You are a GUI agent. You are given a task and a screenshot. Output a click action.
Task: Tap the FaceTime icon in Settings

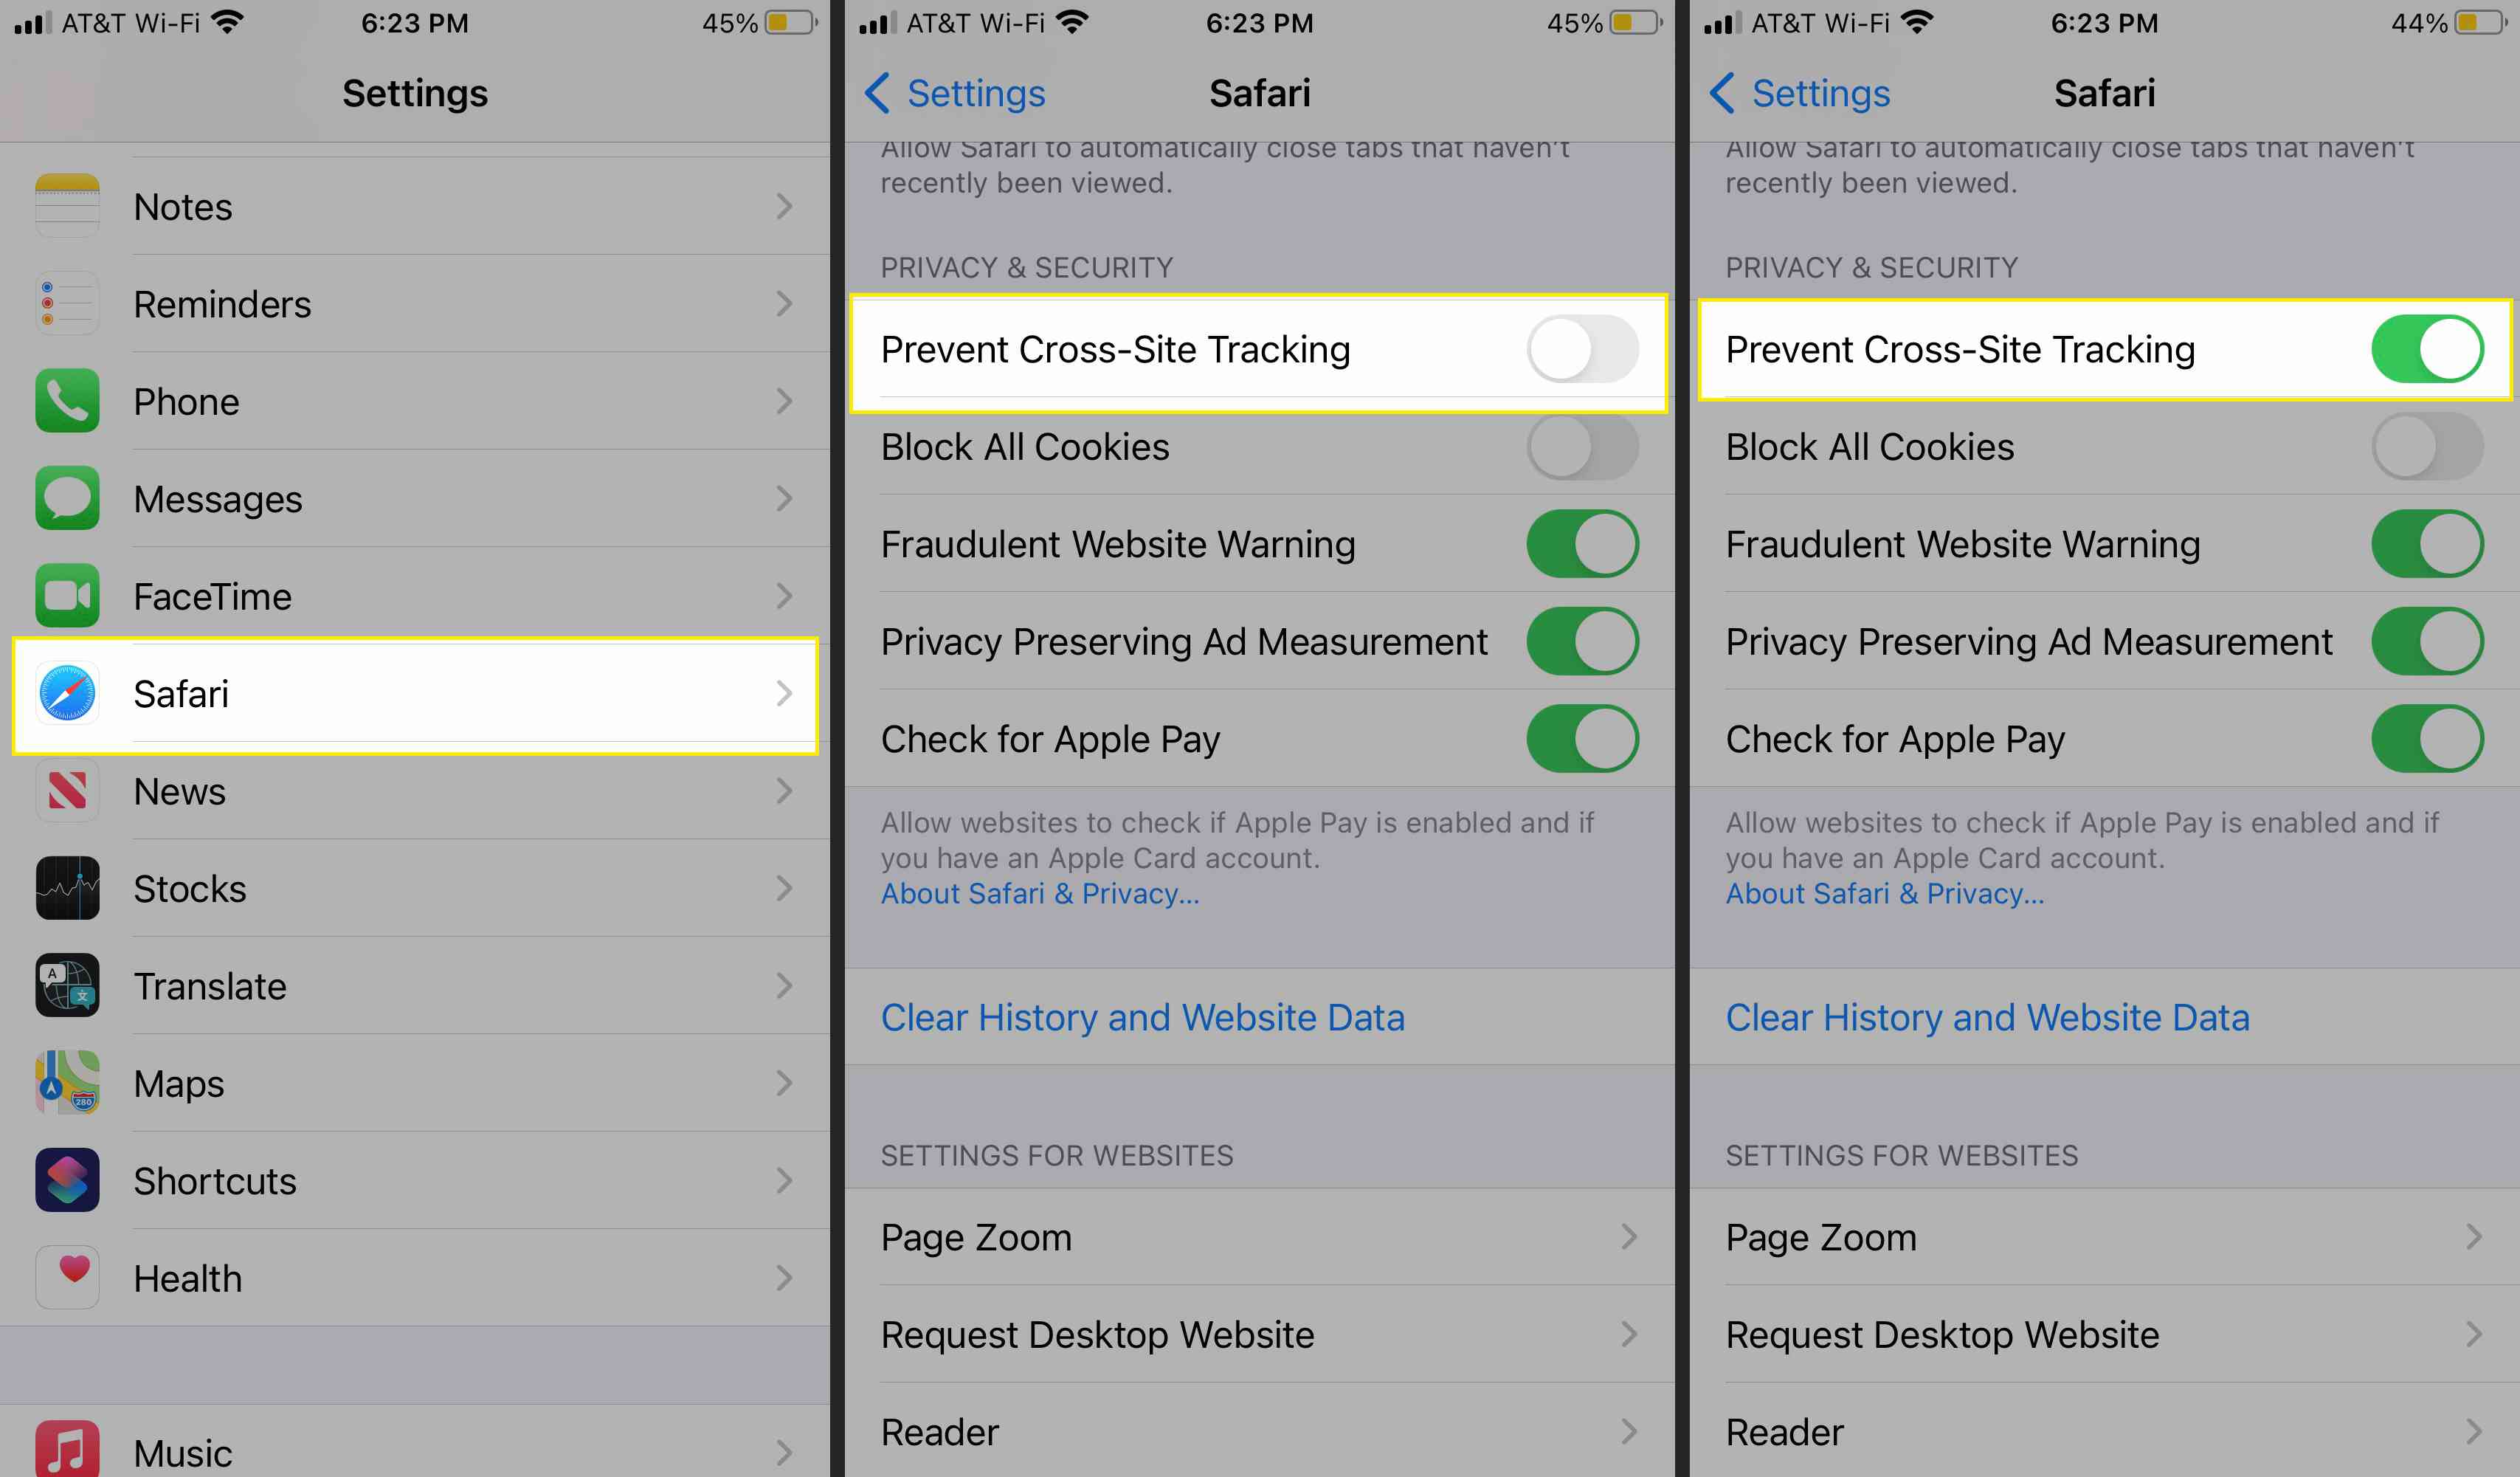click(x=65, y=594)
